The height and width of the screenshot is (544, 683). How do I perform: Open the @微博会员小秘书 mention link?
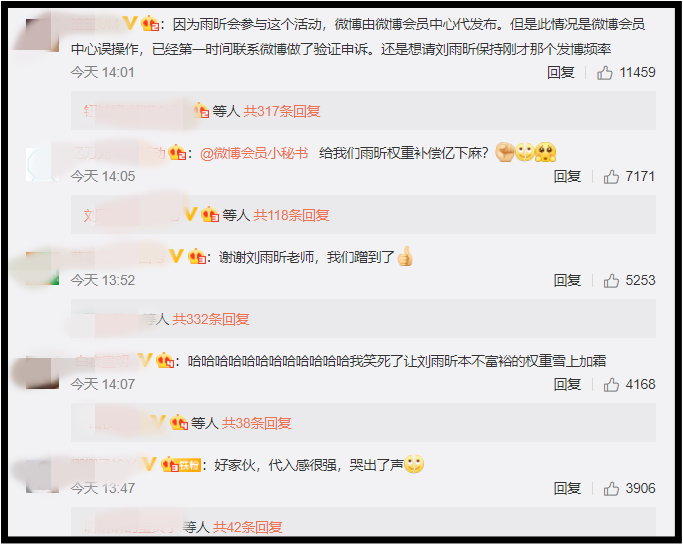click(x=254, y=153)
